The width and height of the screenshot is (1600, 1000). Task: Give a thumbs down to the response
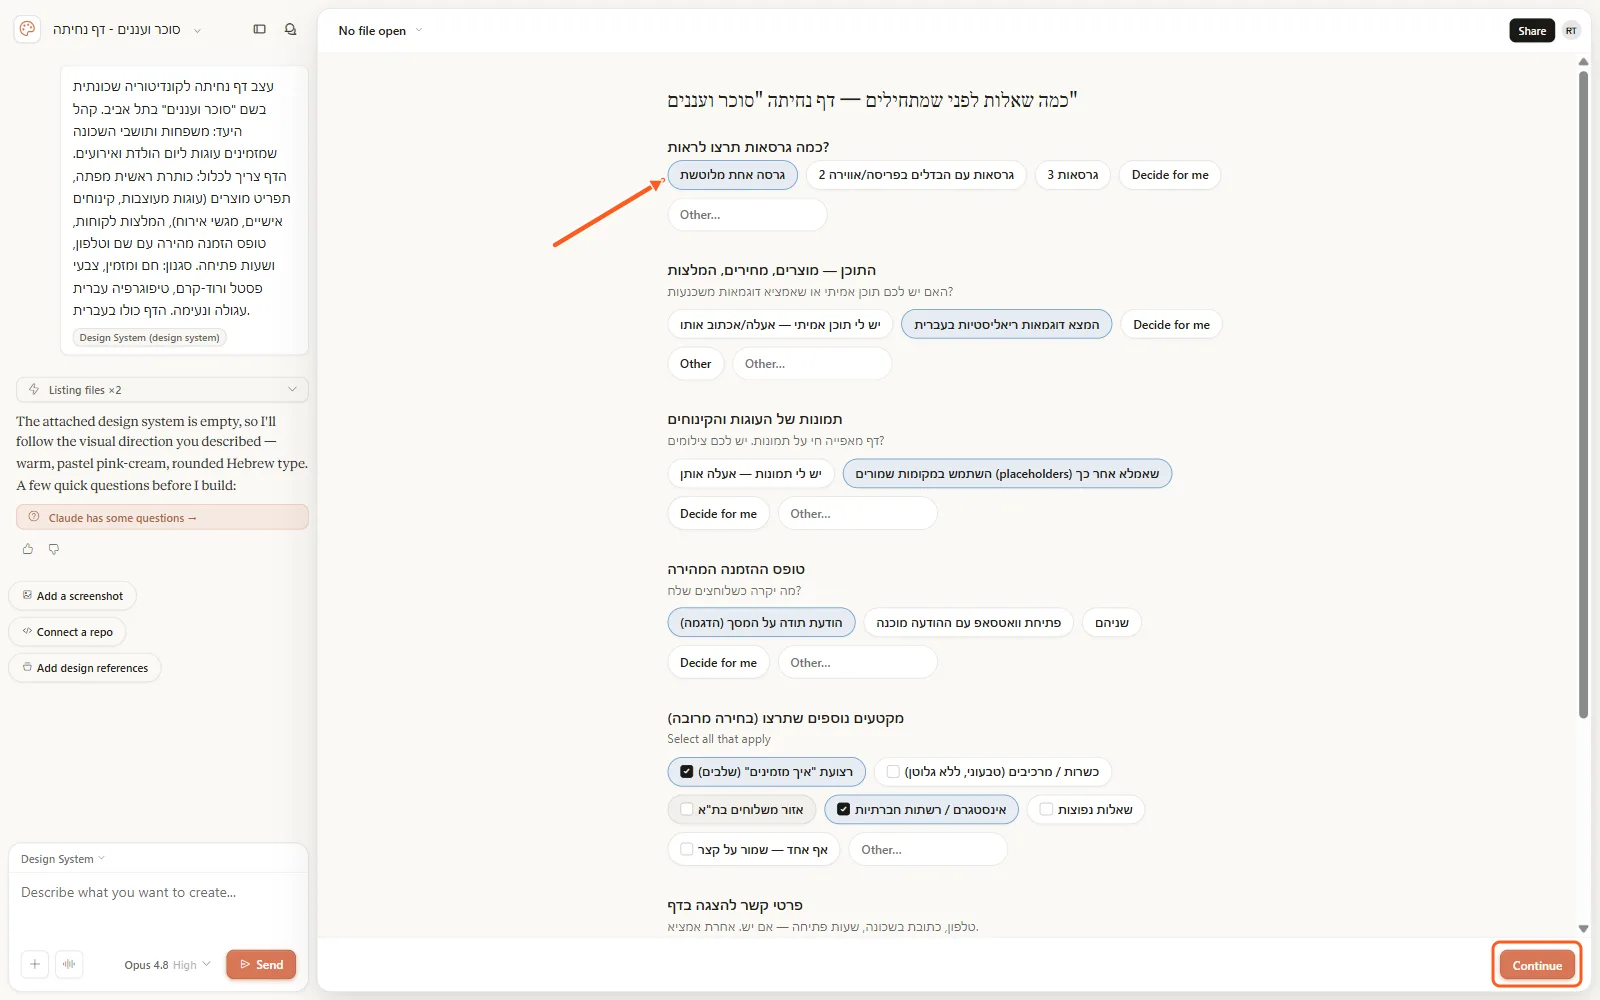pyautogui.click(x=54, y=549)
